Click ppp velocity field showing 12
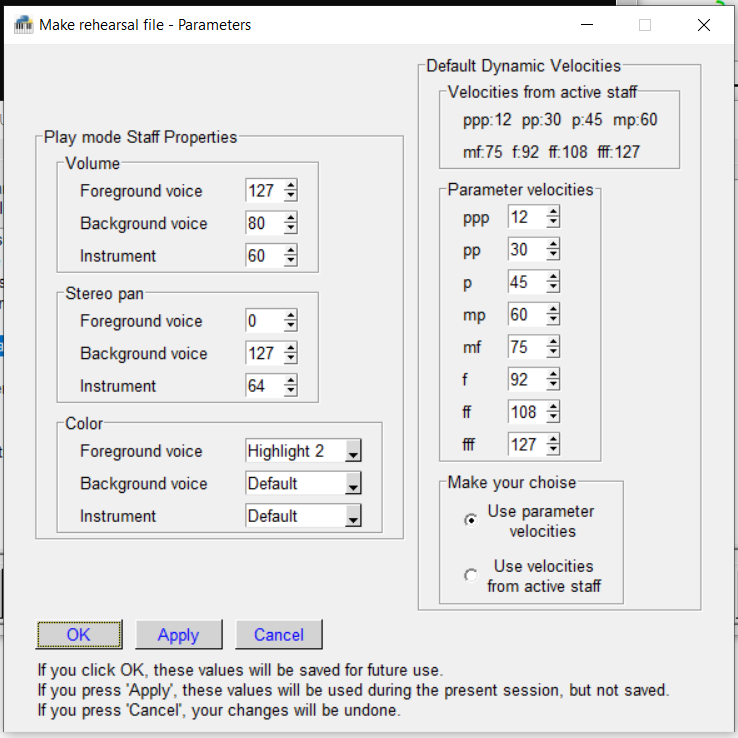Image resolution: width=738 pixels, height=738 pixels. [x=528, y=217]
